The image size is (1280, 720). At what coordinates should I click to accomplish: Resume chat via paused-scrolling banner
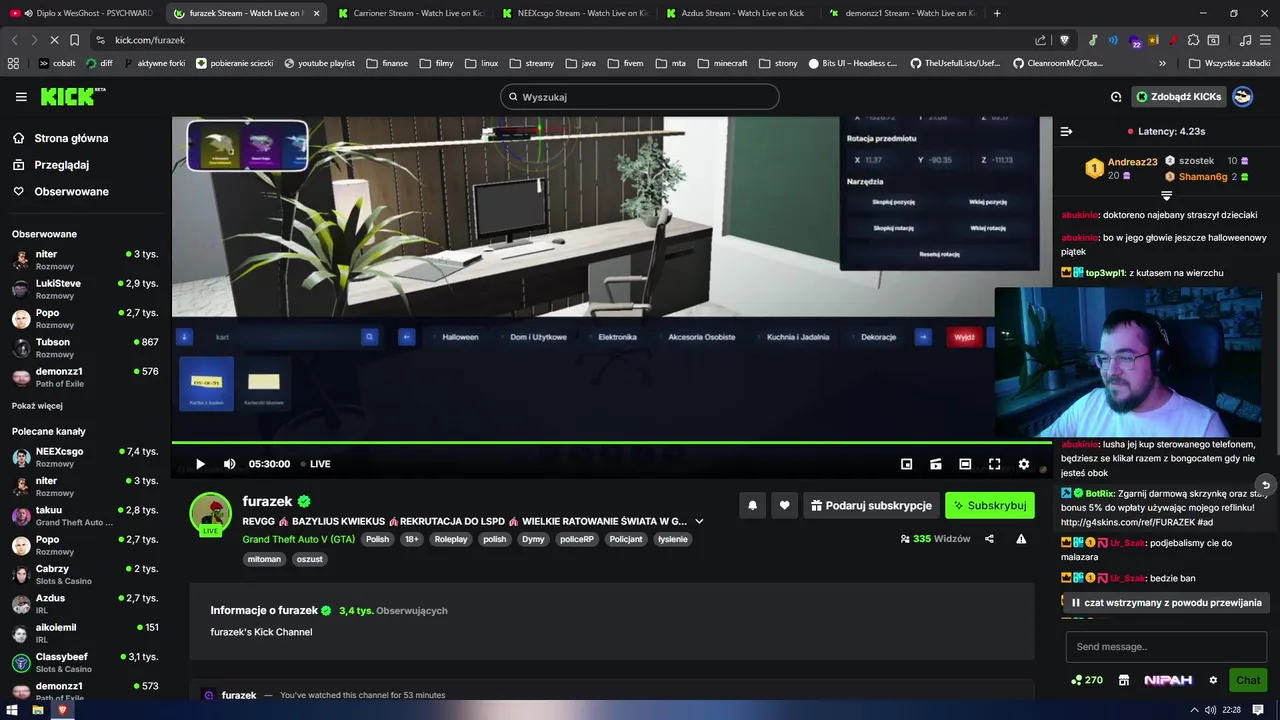pos(1166,603)
